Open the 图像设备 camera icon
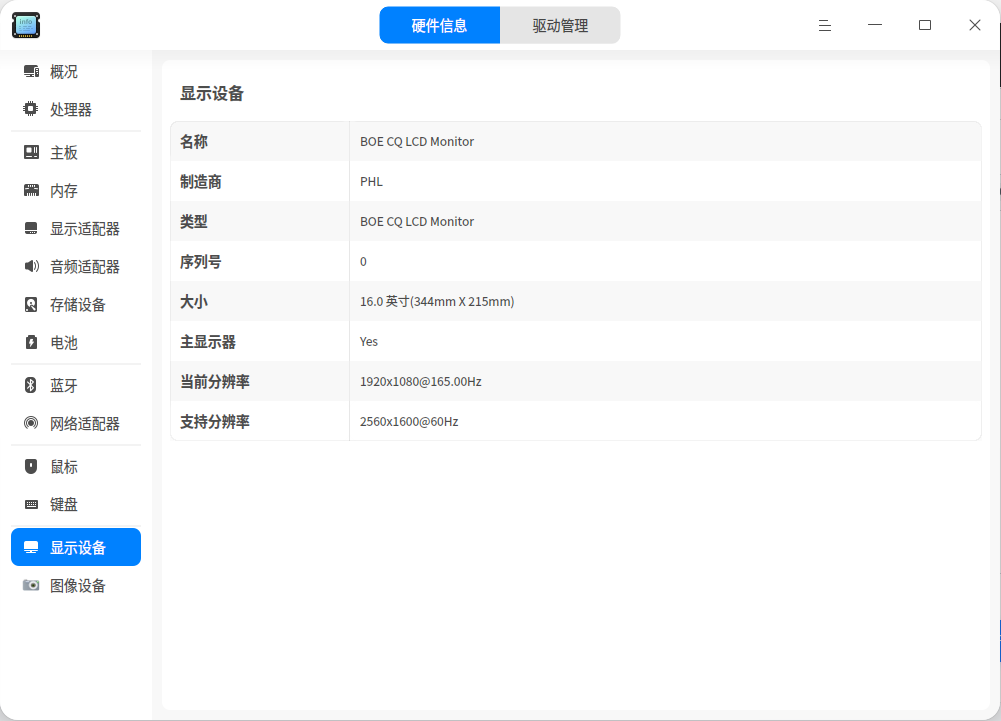The width and height of the screenshot is (1001, 721). point(31,585)
